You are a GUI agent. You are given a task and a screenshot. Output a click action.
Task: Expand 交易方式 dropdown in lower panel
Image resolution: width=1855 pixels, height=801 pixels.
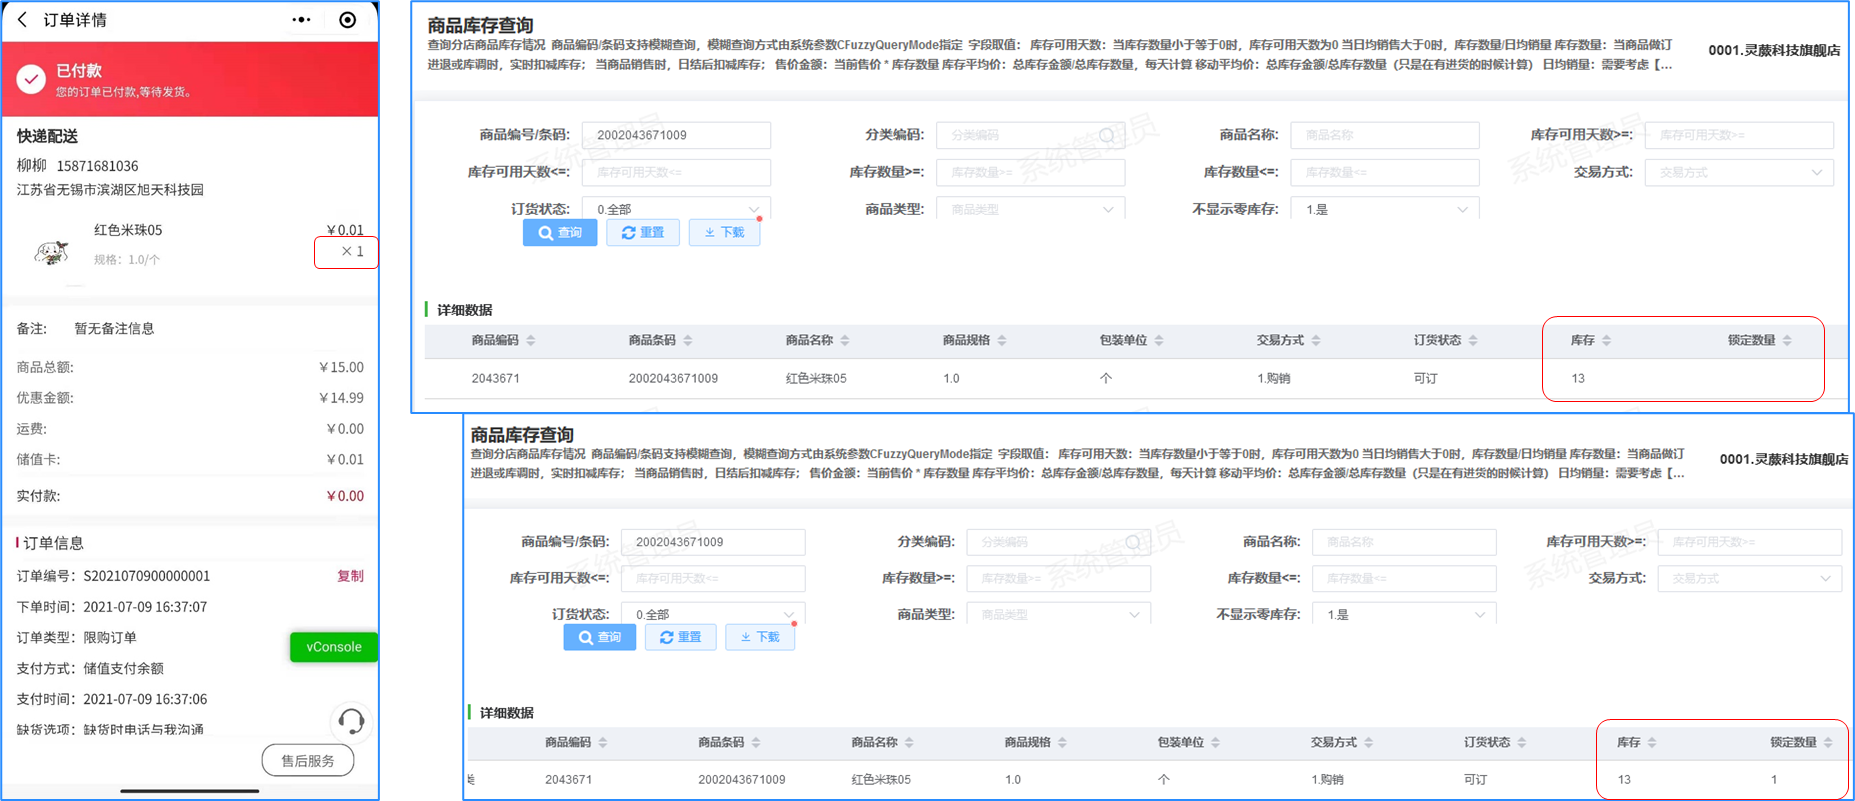[x=1748, y=579]
